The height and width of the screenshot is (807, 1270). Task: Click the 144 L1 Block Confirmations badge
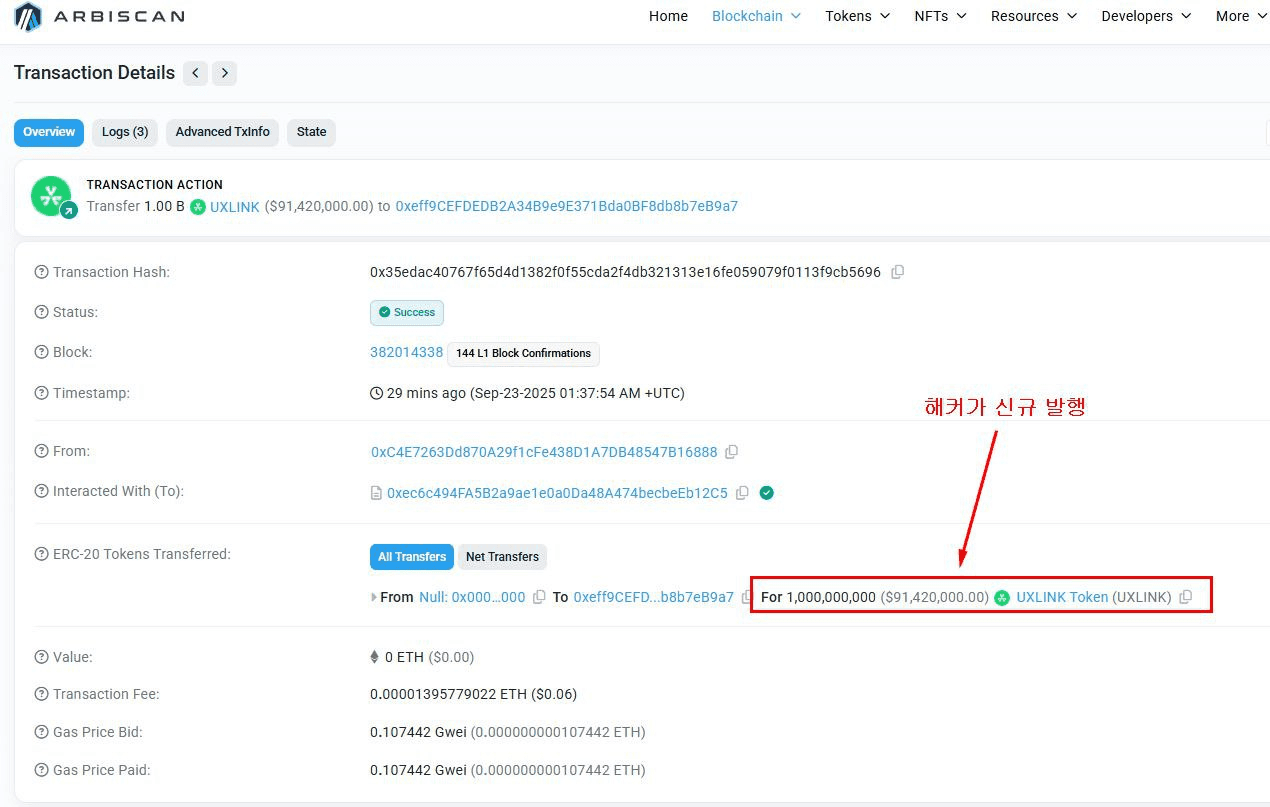[523, 353]
